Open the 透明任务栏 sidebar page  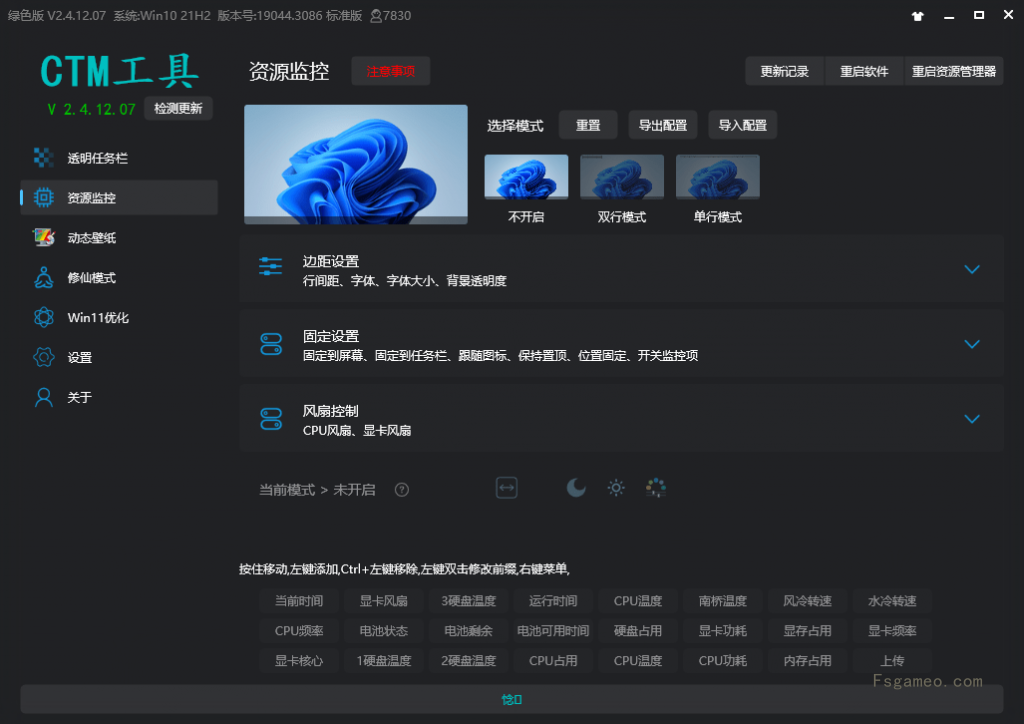pos(119,158)
